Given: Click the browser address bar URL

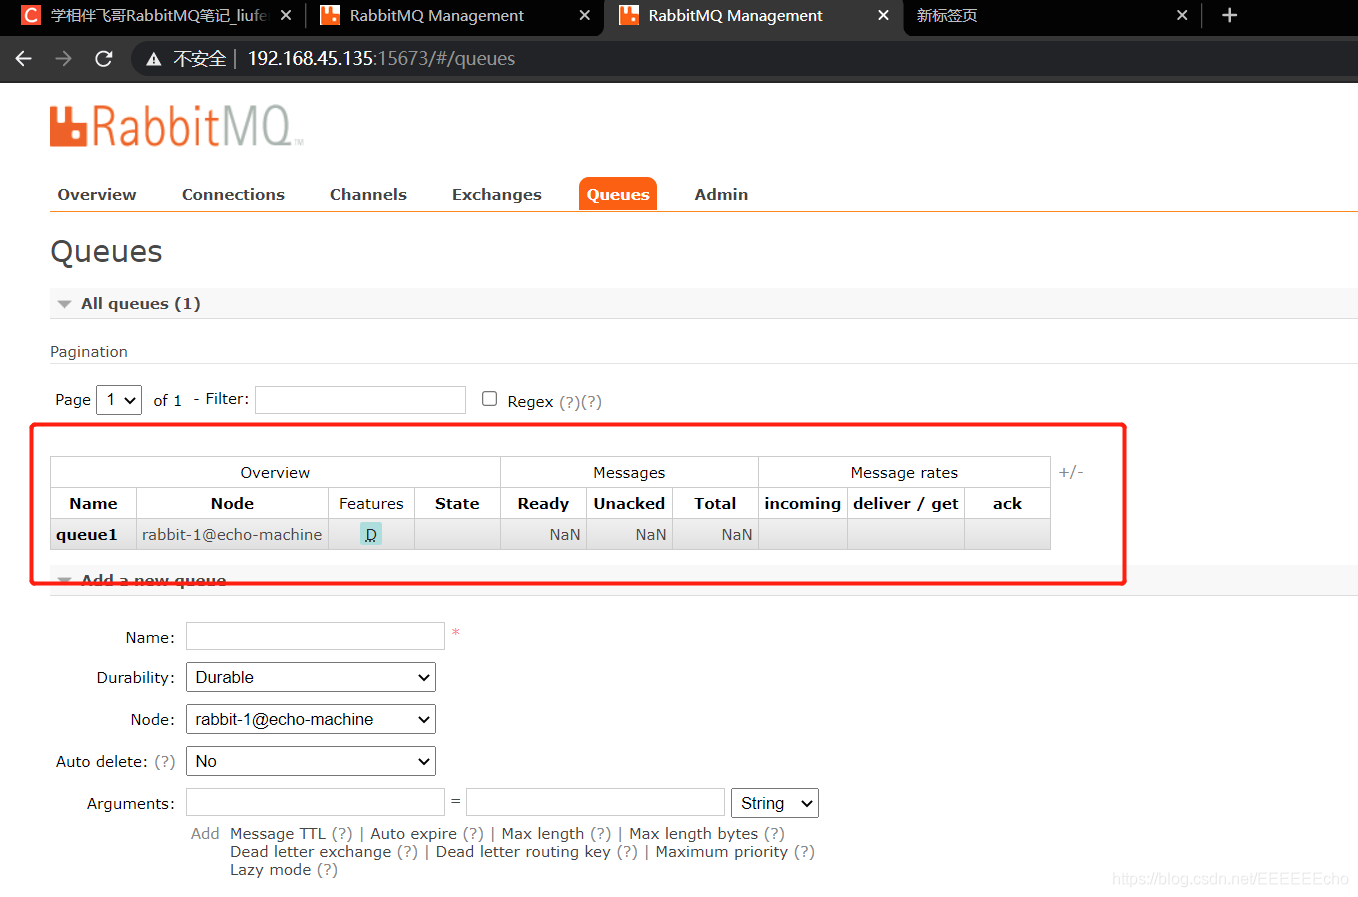Looking at the screenshot, I should [381, 59].
